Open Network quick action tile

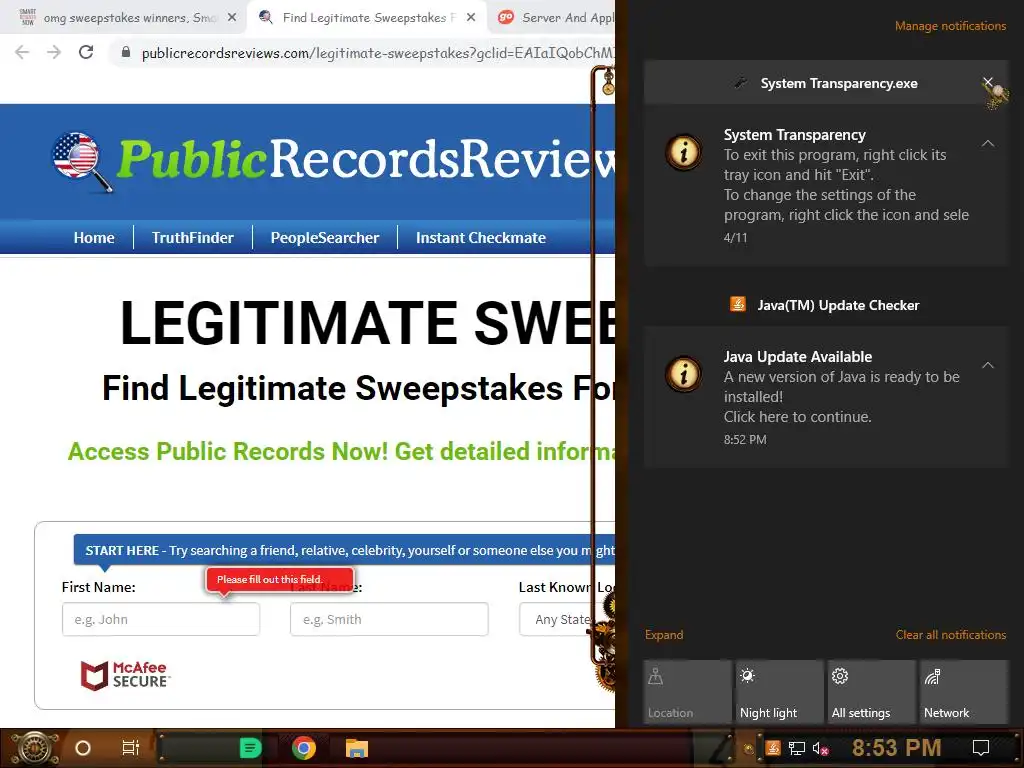tap(964, 692)
